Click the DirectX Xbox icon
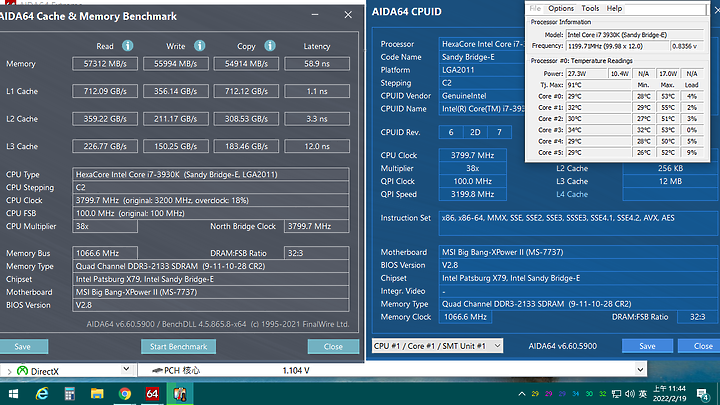720x405 pixels. point(22,371)
